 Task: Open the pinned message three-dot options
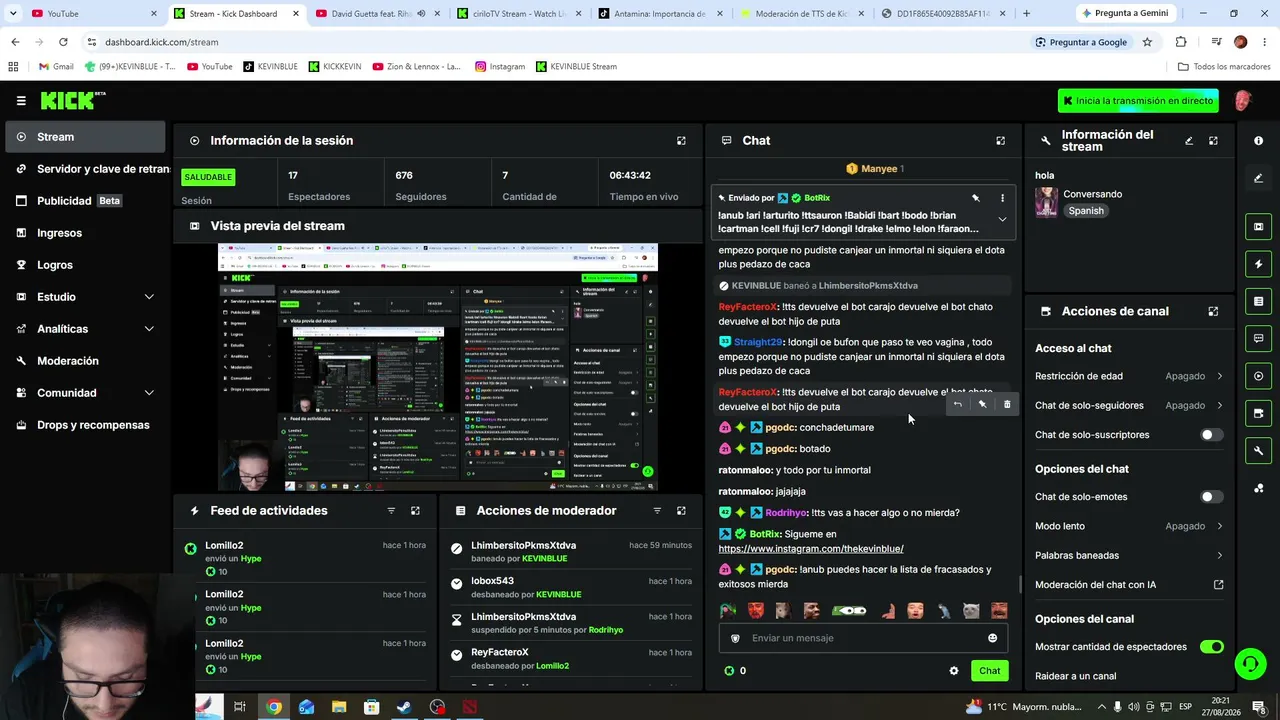[1002, 198]
